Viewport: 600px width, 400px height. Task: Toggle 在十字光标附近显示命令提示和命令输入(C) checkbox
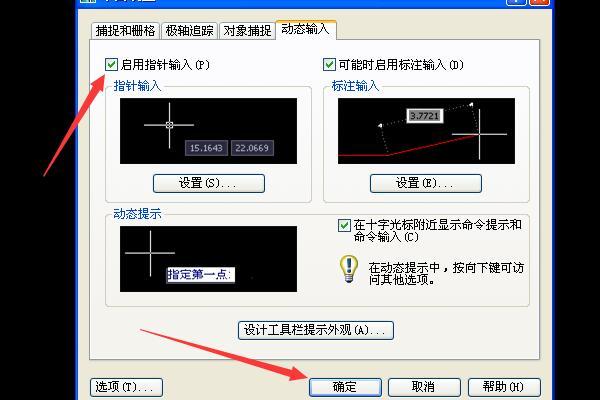coord(344,225)
